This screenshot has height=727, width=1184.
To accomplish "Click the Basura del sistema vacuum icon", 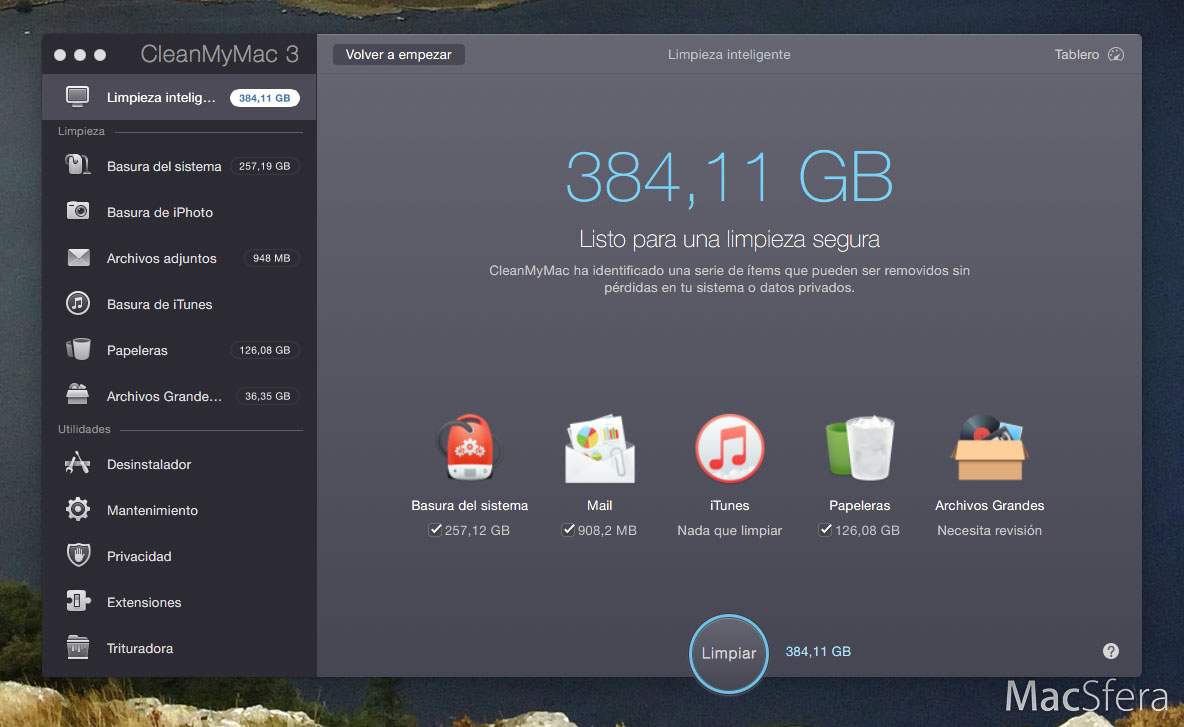I will pyautogui.click(x=469, y=450).
